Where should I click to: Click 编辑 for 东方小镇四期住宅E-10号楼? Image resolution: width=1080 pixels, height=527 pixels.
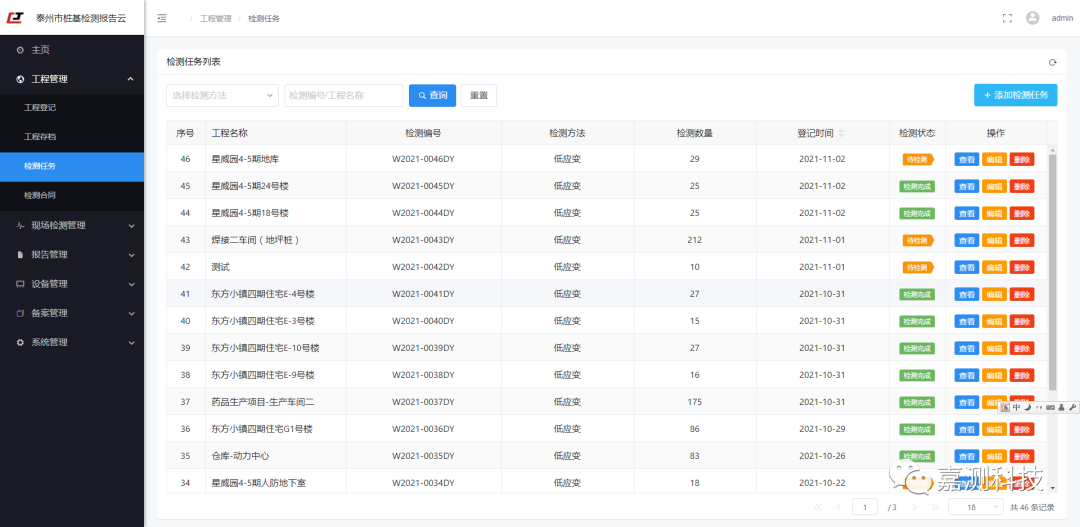(994, 349)
